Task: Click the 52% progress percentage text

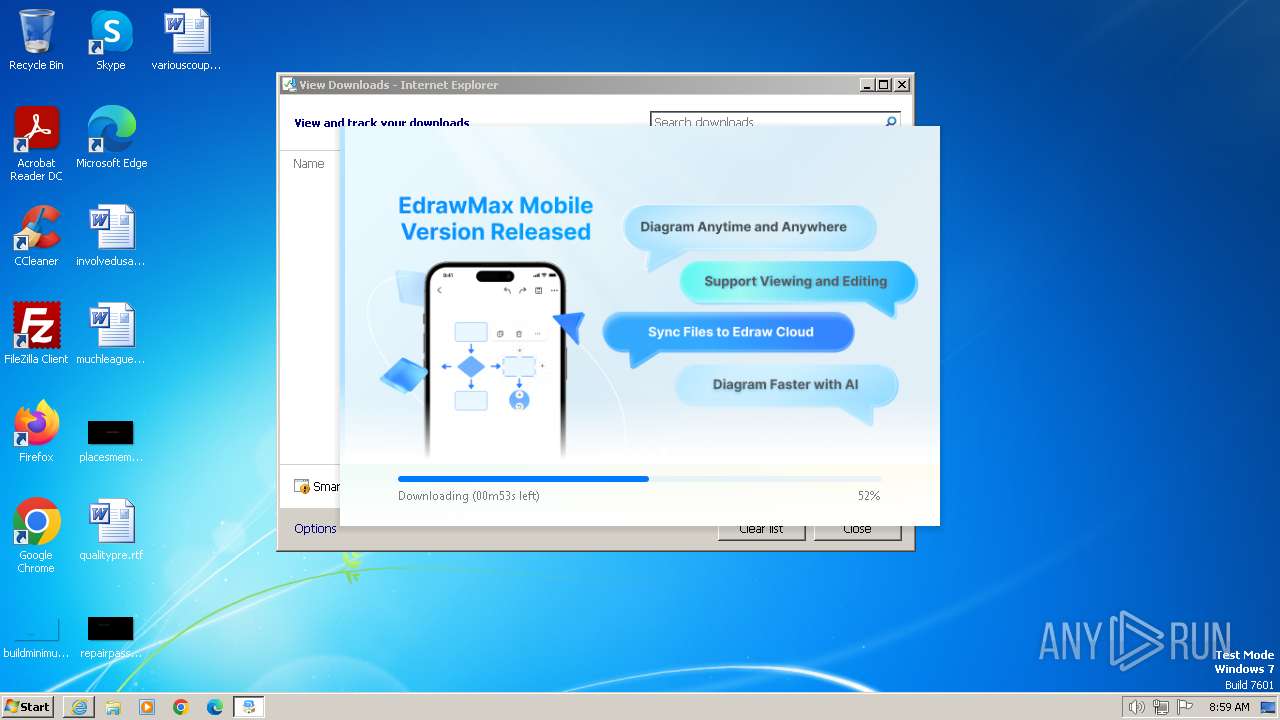Action: 869,496
